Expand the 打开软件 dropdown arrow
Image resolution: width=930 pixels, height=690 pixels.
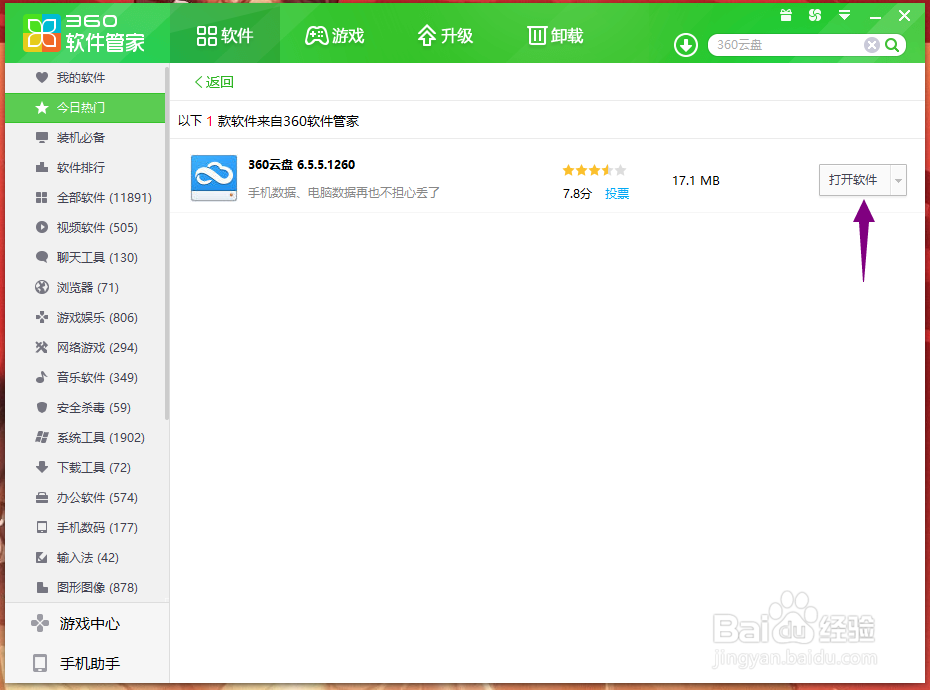point(899,180)
